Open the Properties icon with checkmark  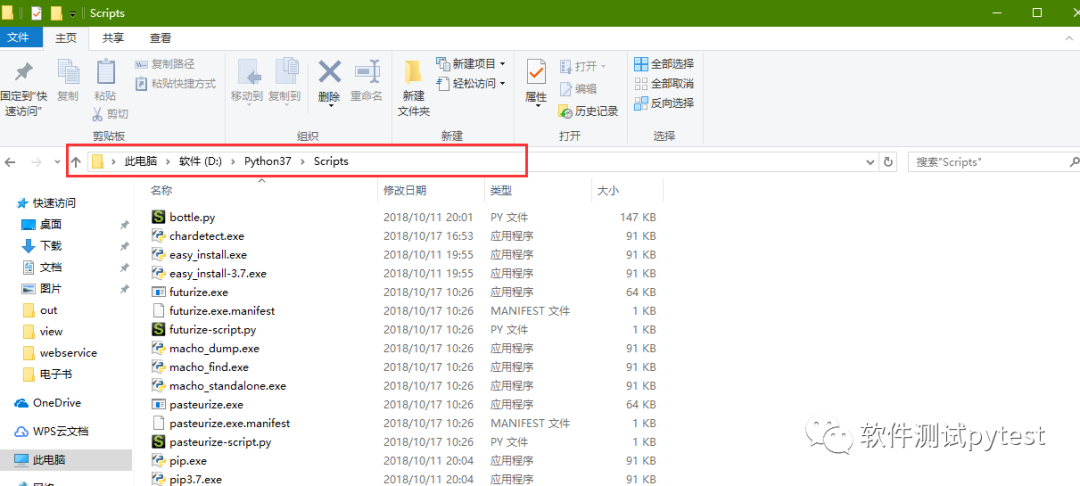coord(535,72)
